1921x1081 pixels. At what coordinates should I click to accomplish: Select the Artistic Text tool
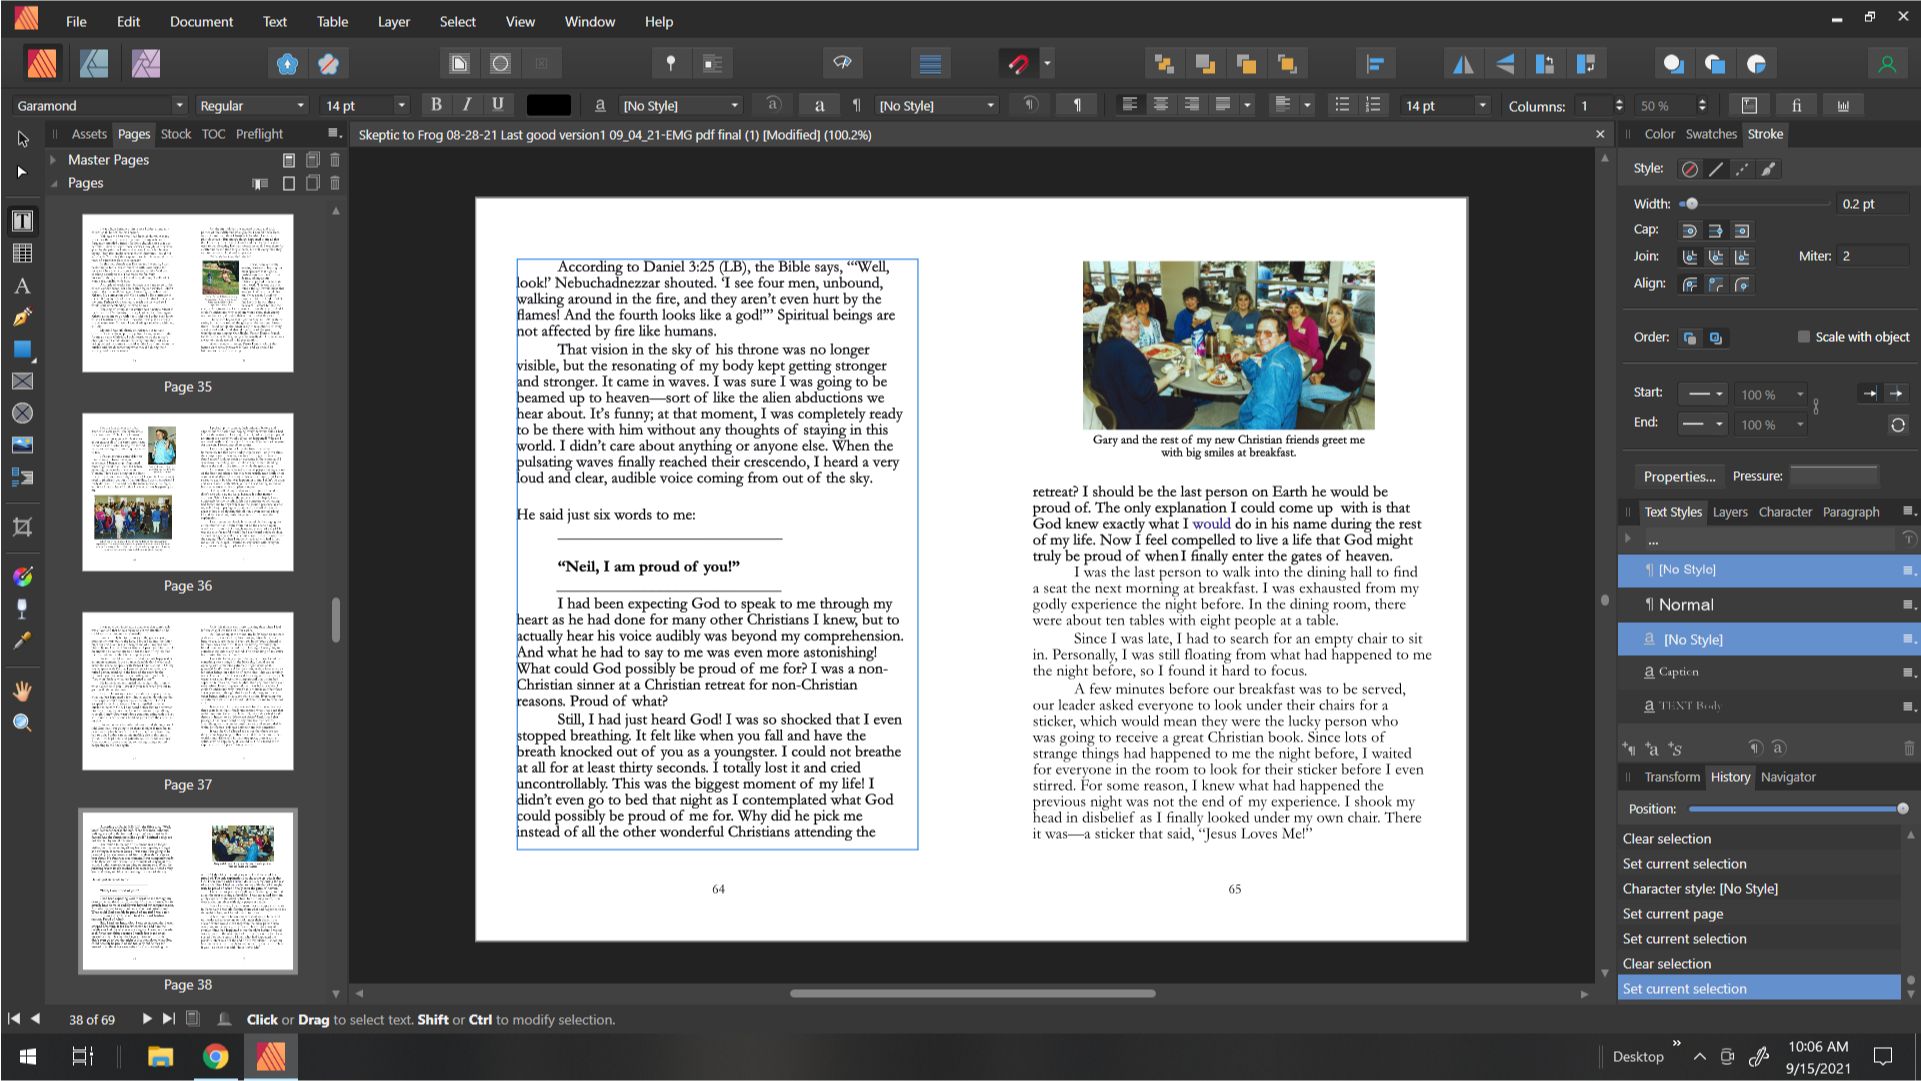coord(22,286)
